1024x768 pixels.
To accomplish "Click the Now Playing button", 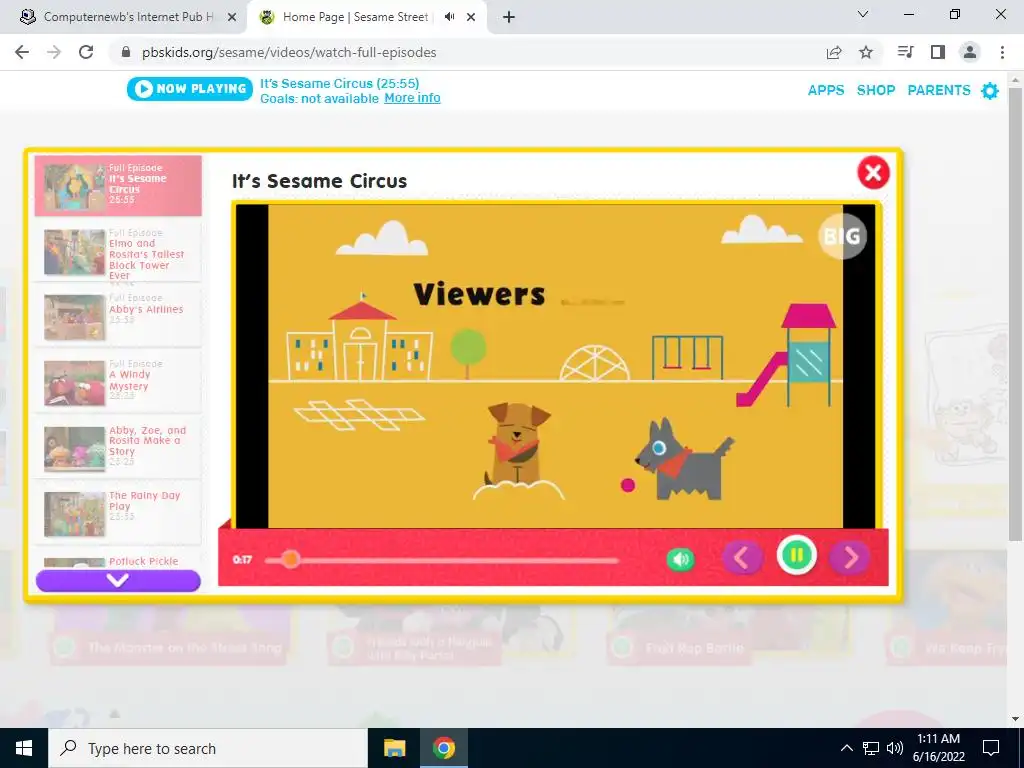I will coord(190,89).
